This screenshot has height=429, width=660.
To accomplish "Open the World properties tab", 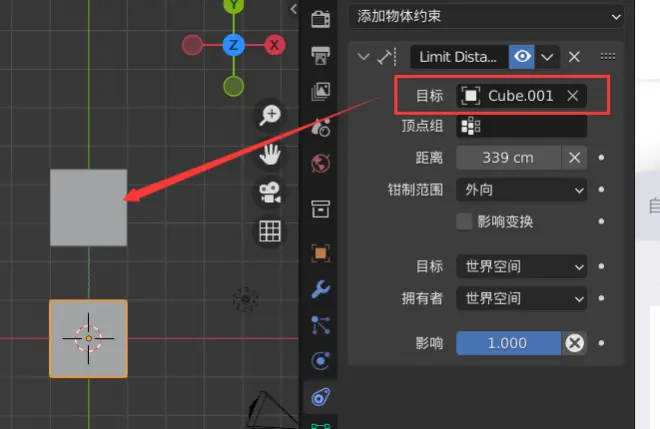I will pos(320,163).
